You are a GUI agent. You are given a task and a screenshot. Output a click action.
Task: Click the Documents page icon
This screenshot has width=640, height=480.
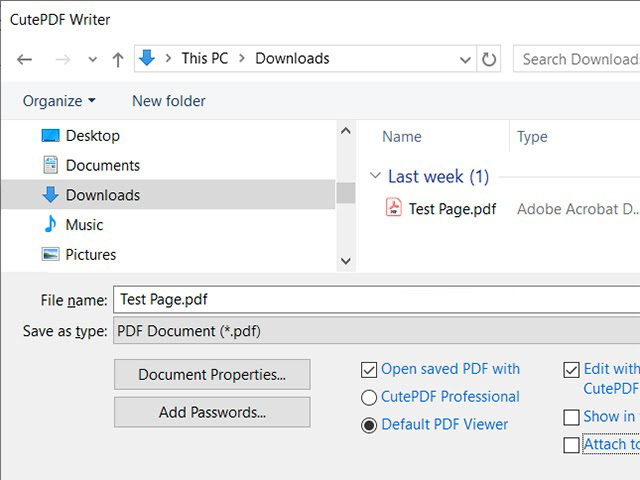(x=51, y=165)
